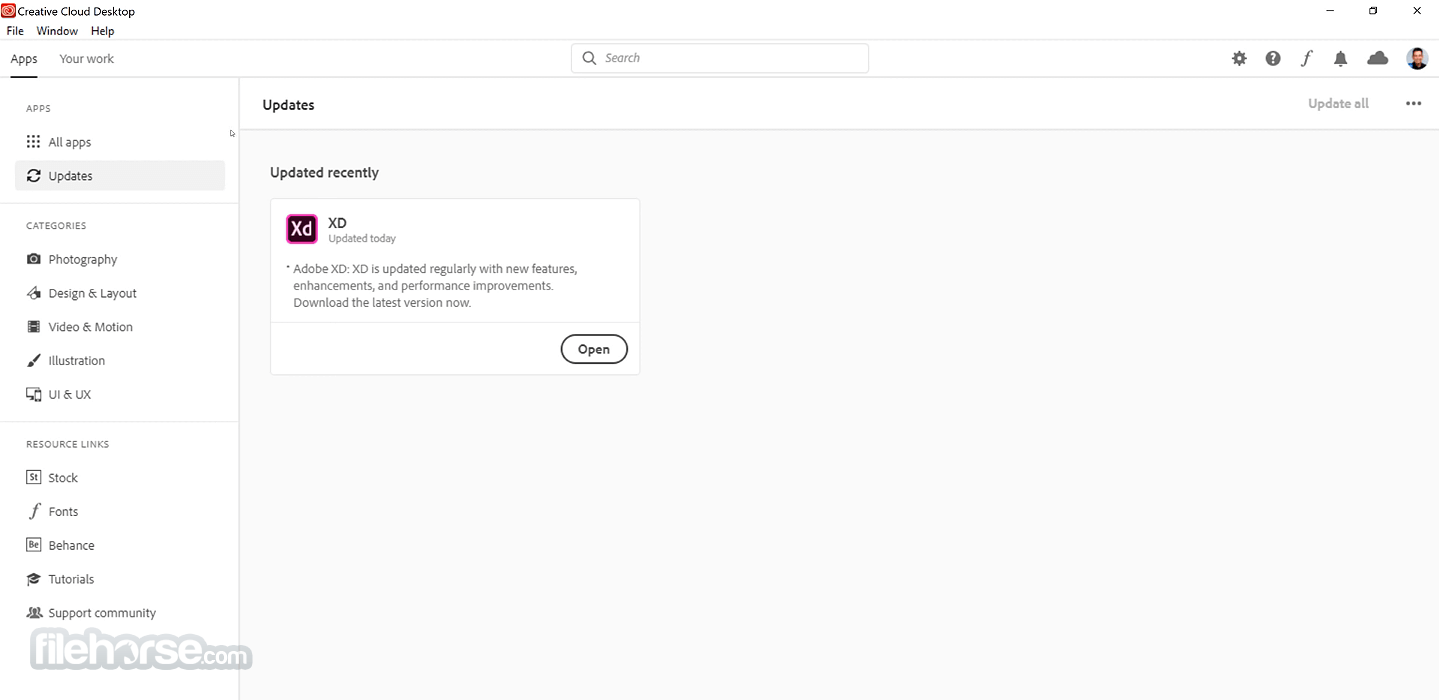Open the File menu
Viewport: 1439px width, 700px height.
pos(15,31)
